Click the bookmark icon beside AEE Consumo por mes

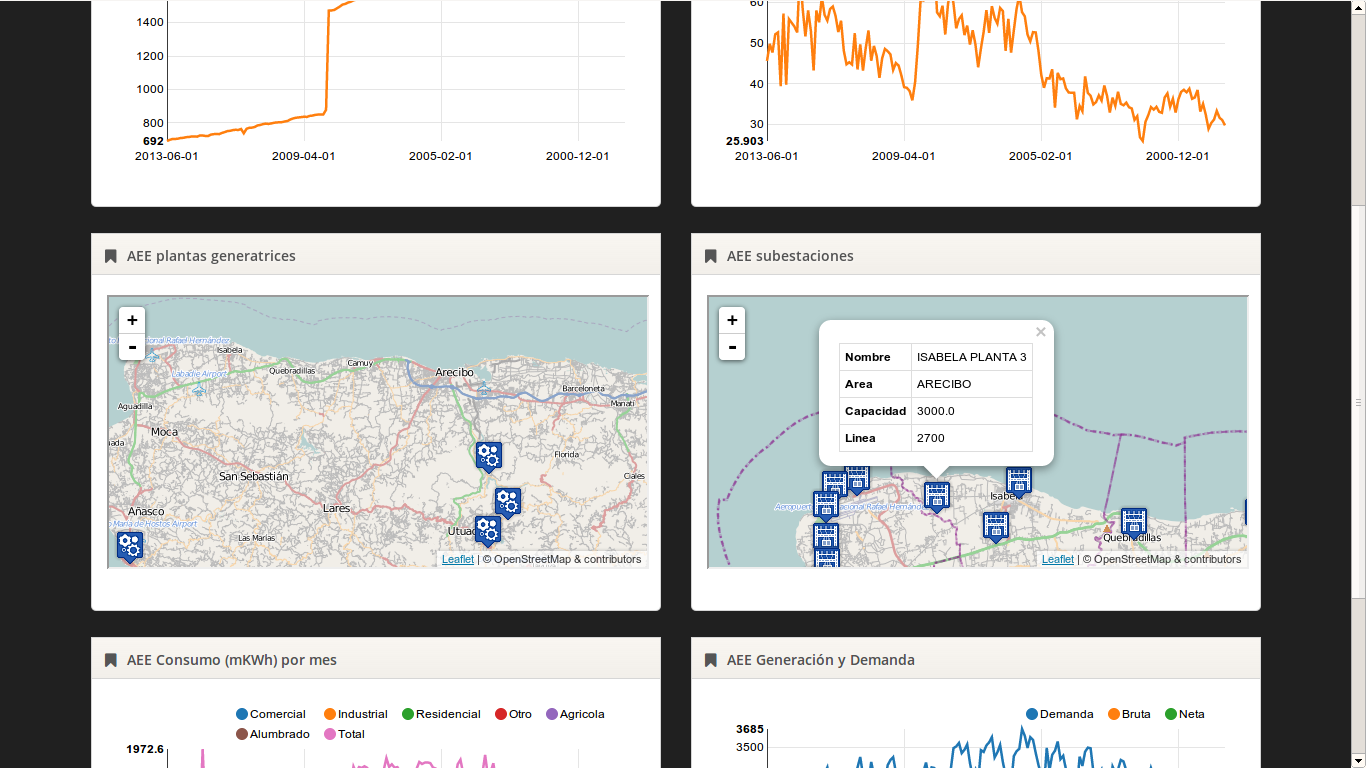pos(111,660)
